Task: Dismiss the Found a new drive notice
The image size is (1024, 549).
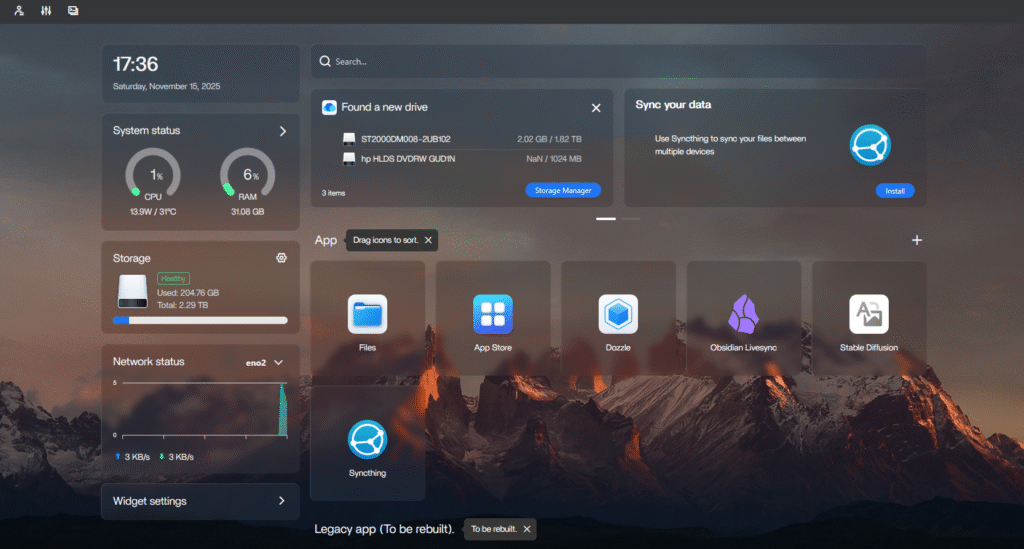Action: click(x=596, y=107)
